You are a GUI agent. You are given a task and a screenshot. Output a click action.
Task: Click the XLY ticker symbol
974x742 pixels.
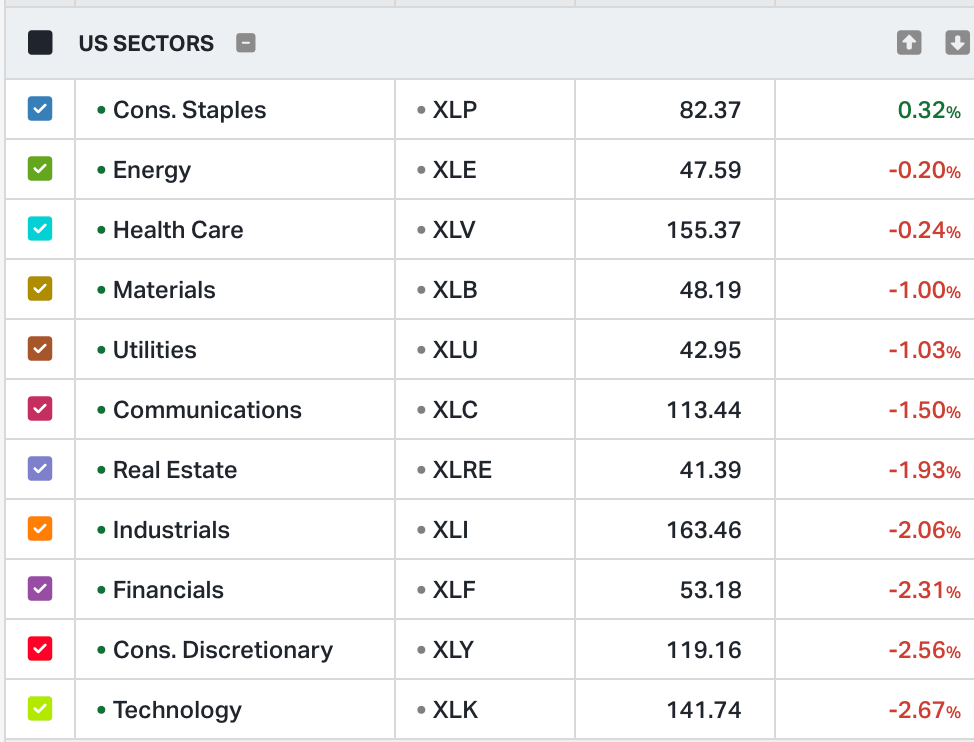click(x=453, y=650)
